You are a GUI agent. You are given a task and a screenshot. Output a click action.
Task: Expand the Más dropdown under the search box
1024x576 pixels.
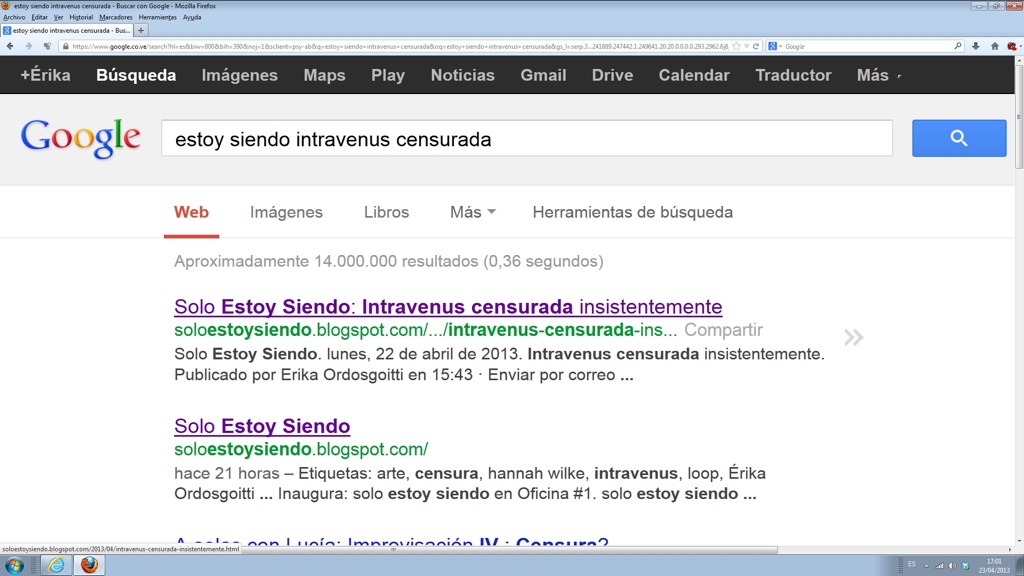473,212
